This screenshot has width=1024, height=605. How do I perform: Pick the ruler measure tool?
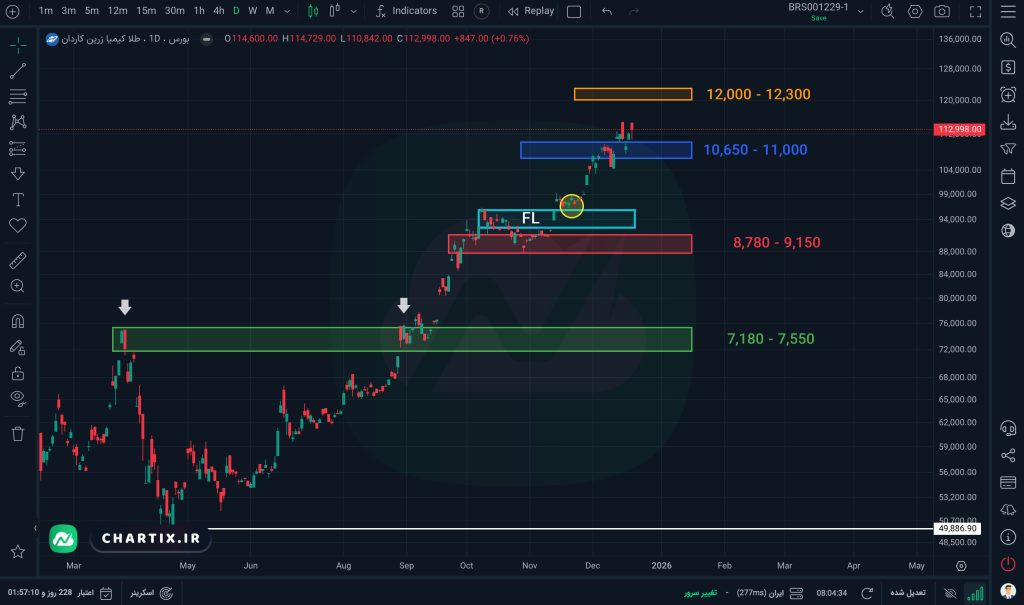(17, 260)
